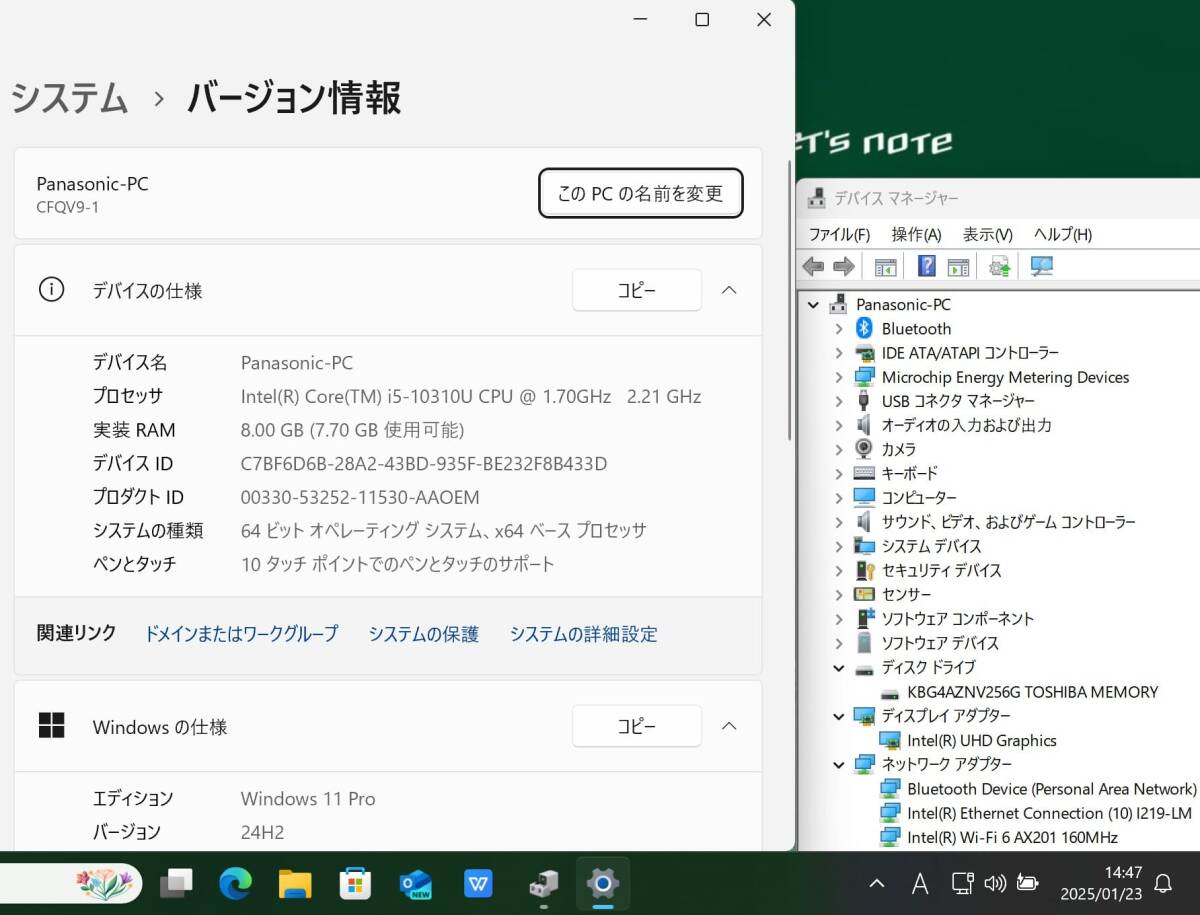Open システムの保護 link
The height and width of the screenshot is (915, 1200).
point(423,634)
